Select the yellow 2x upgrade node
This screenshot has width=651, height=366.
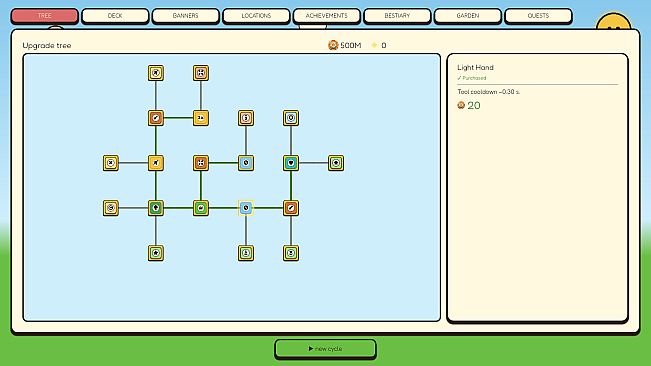(x=201, y=118)
